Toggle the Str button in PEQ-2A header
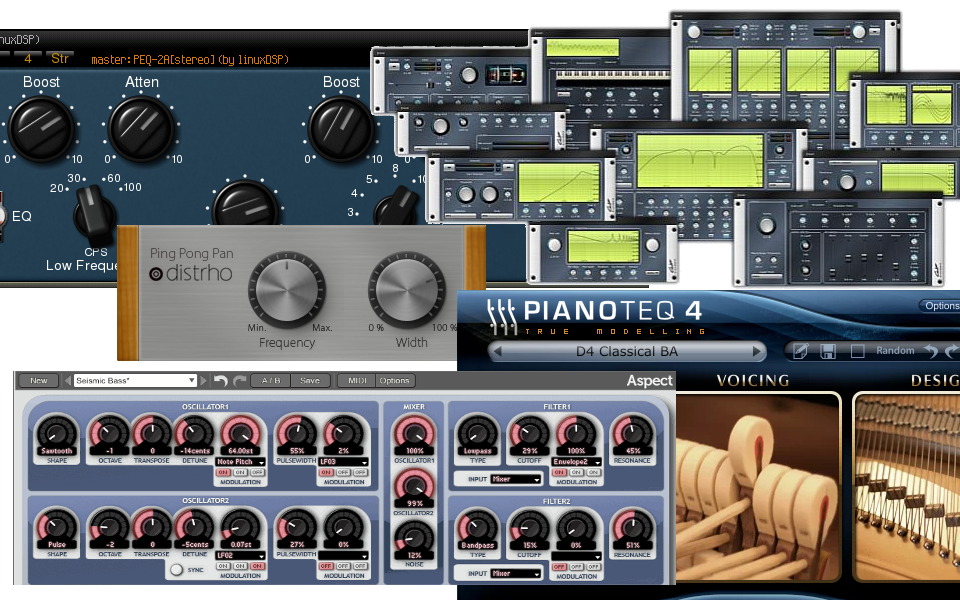 [x=60, y=59]
